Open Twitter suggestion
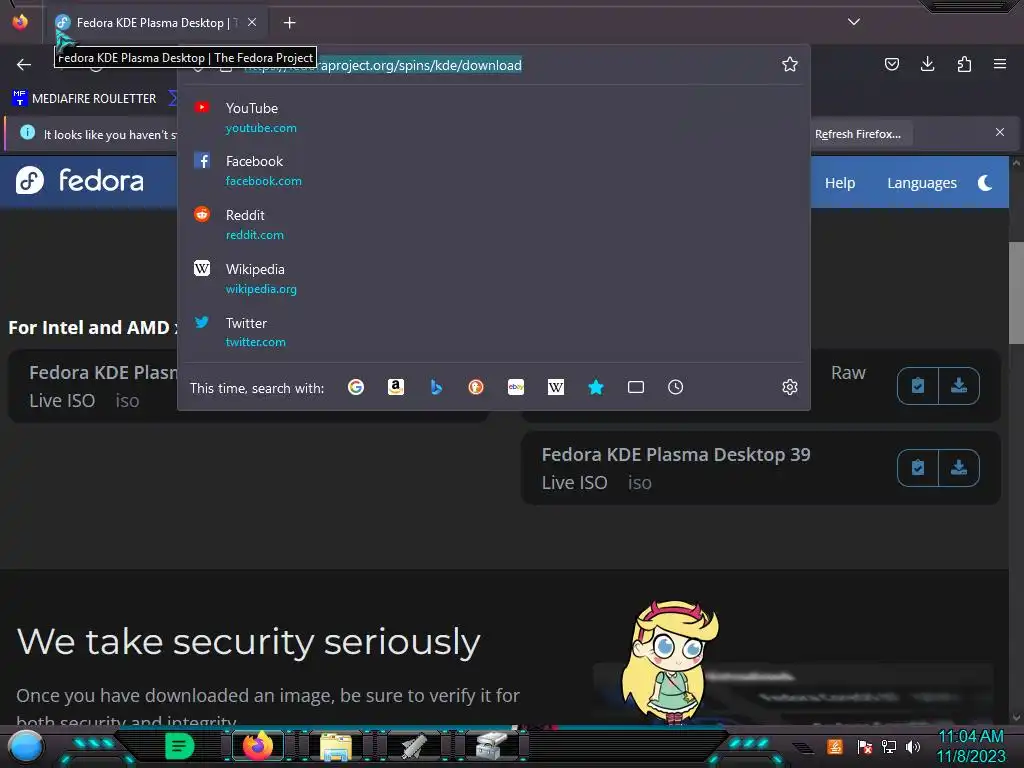The height and width of the screenshot is (768, 1024). click(x=494, y=332)
